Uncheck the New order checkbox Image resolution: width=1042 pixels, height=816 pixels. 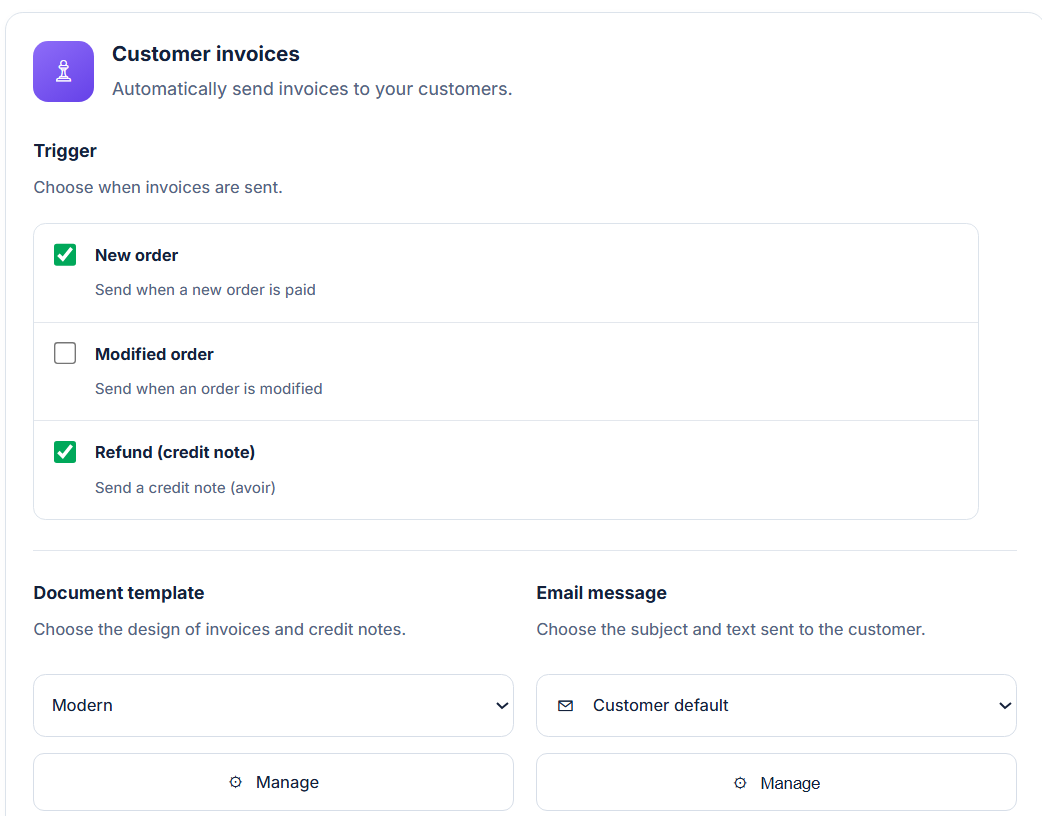tap(65, 255)
